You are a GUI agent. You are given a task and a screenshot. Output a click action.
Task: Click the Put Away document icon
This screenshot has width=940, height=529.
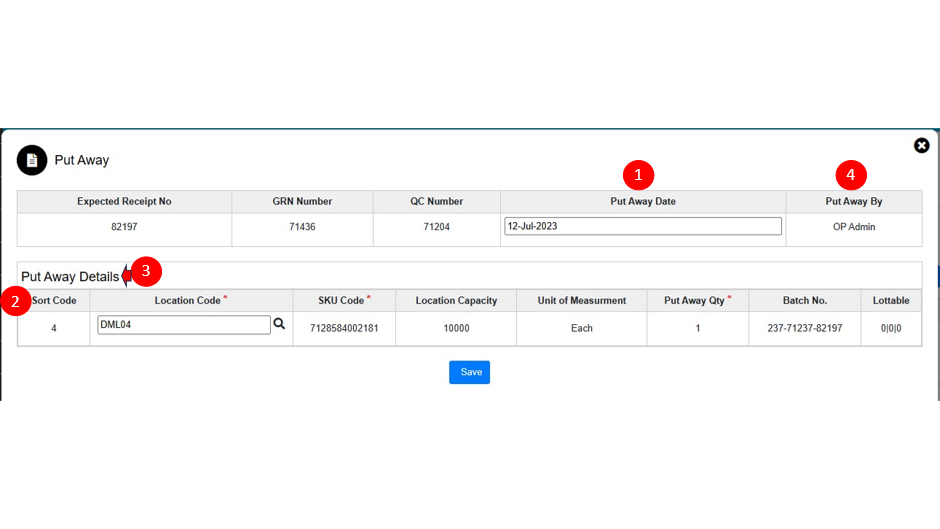[x=32, y=160]
